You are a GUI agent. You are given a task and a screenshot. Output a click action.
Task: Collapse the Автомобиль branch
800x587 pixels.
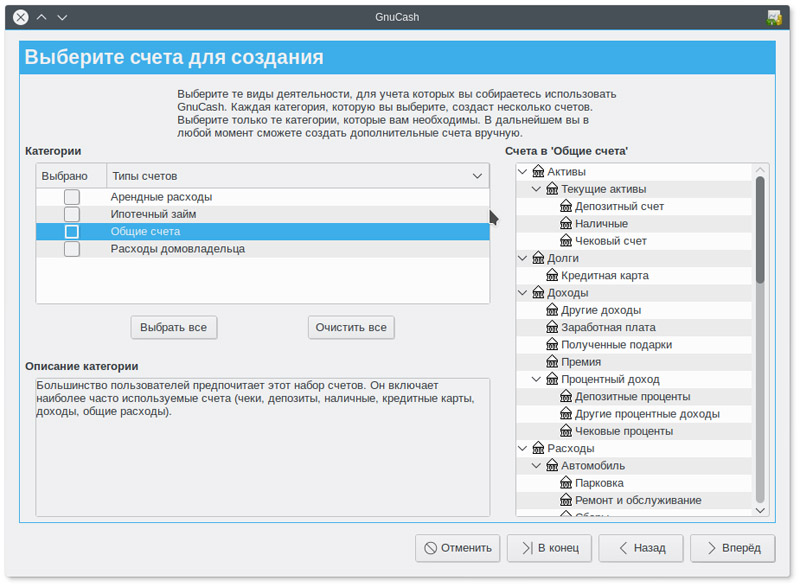(x=536, y=466)
